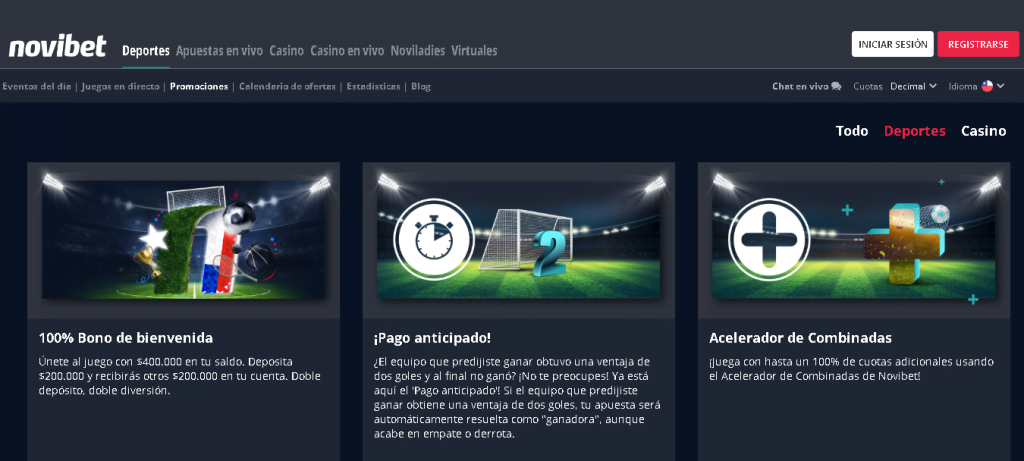1024x461 pixels.
Task: Open the 100% Bono de bienvenida banner image
Action: click(x=184, y=240)
